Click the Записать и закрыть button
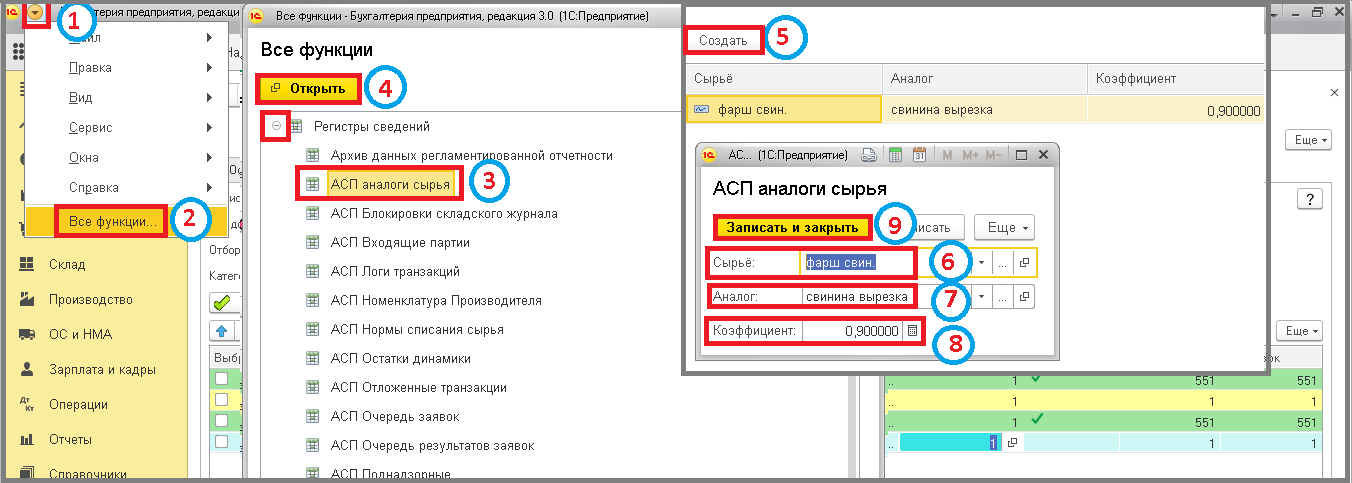Image resolution: width=1352 pixels, height=483 pixels. click(x=792, y=228)
